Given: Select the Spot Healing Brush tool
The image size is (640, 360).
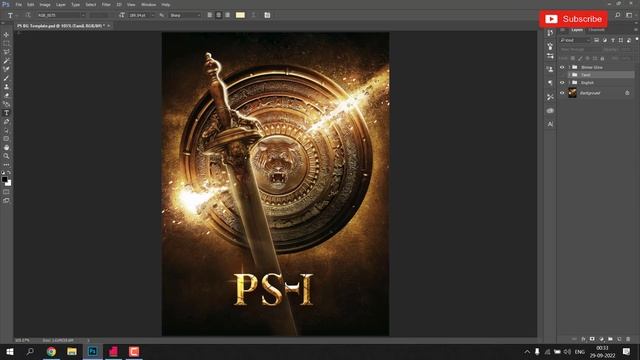Looking at the screenshot, I should [x=6, y=69].
